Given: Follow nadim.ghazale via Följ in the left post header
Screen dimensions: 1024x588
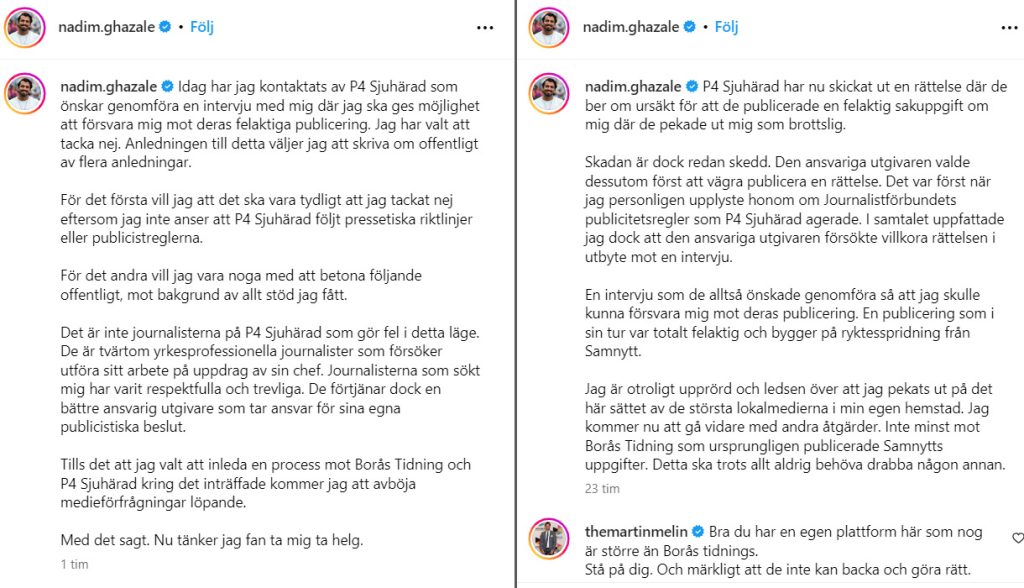Looking at the screenshot, I should tap(201, 27).
